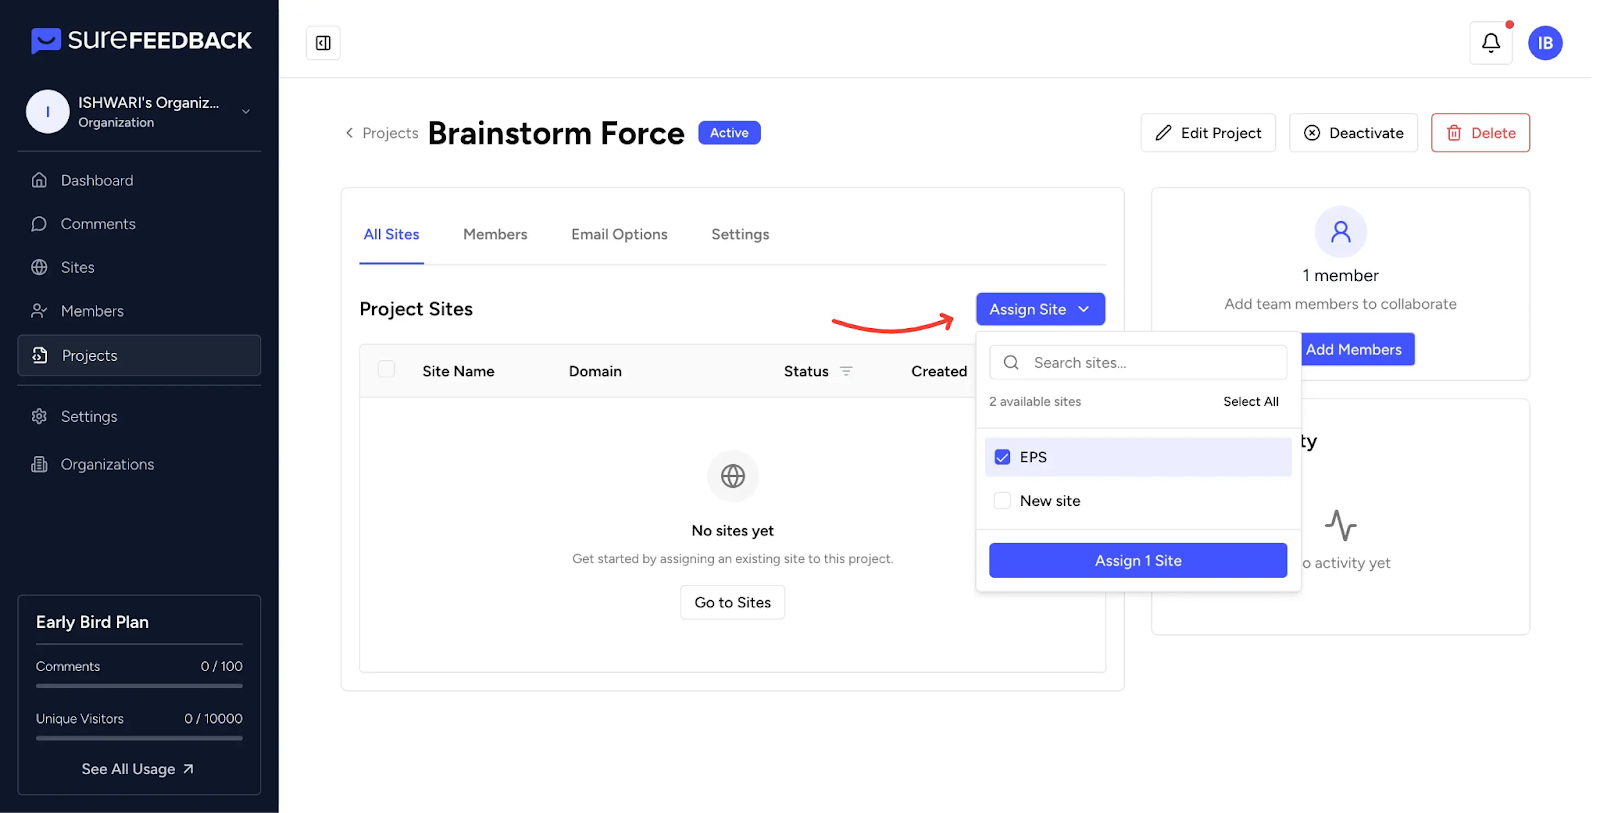Screen dimensions: 1600x813
Task: Switch to the Members tab
Action: point(495,234)
